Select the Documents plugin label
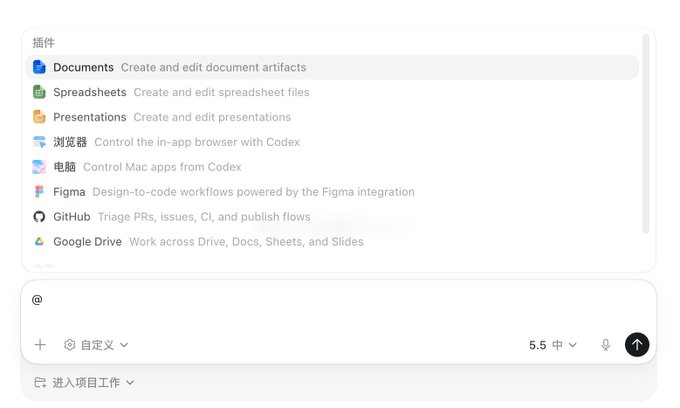The width and height of the screenshot is (680, 408). click(x=83, y=67)
